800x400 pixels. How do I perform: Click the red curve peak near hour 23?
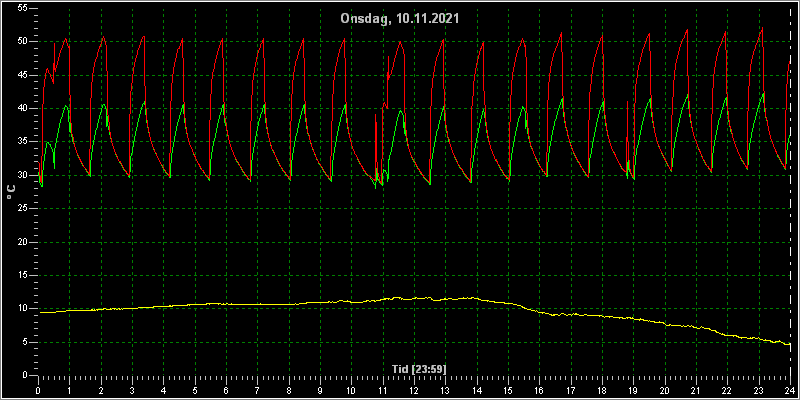(762, 28)
